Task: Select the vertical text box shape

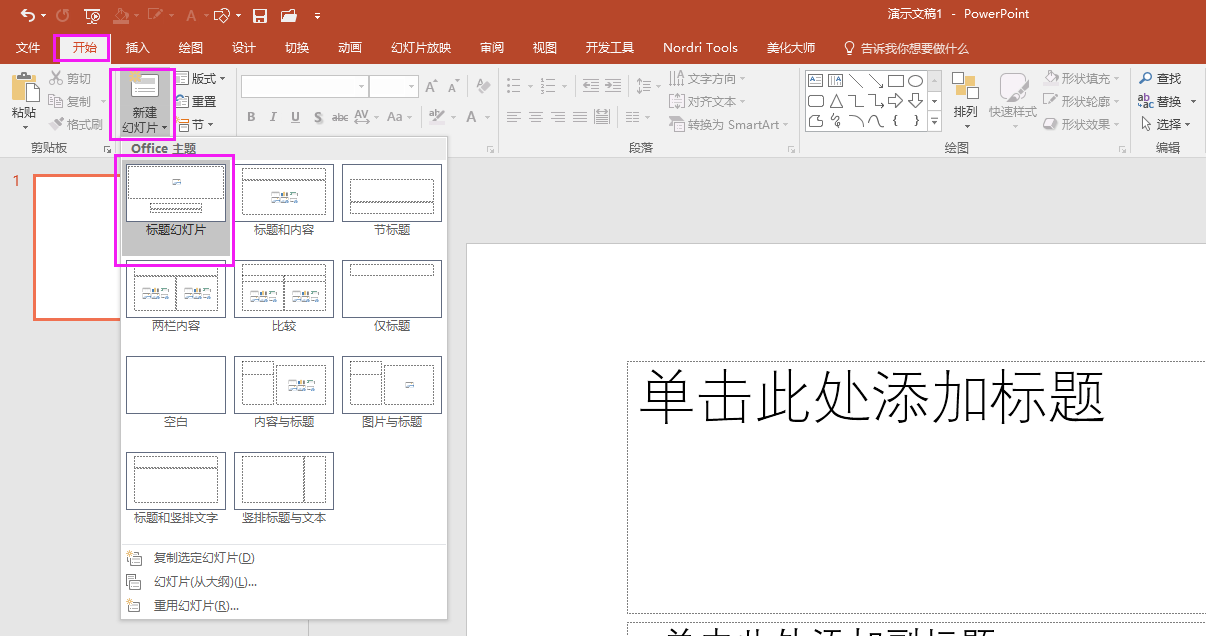Action: click(836, 81)
